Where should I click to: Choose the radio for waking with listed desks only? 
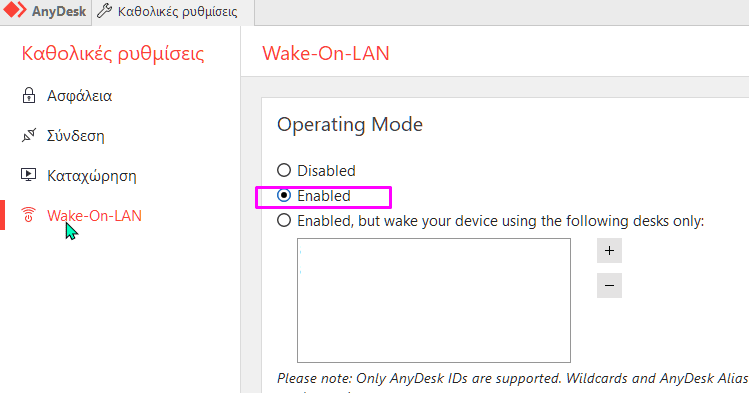click(284, 221)
